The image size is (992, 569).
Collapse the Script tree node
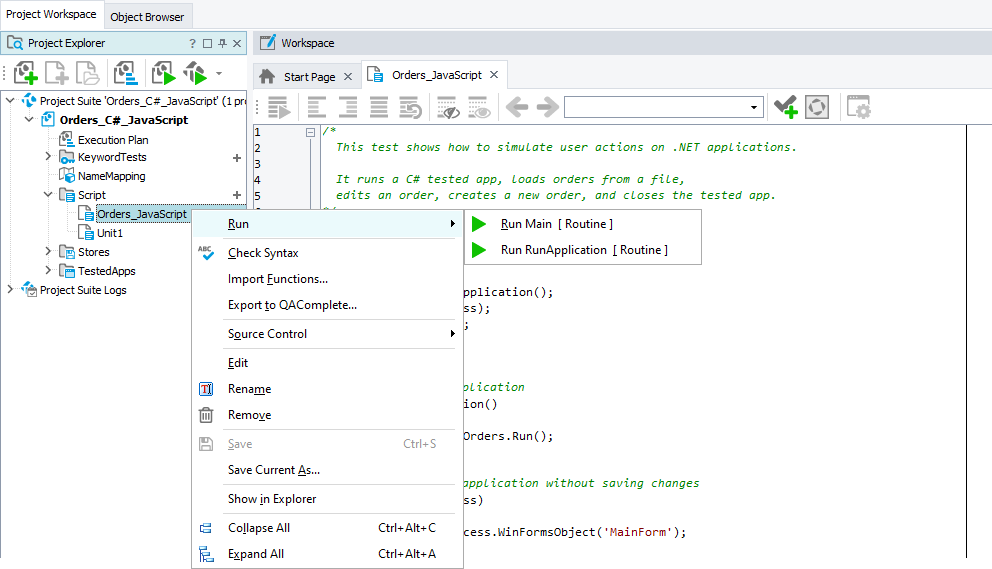point(48,195)
